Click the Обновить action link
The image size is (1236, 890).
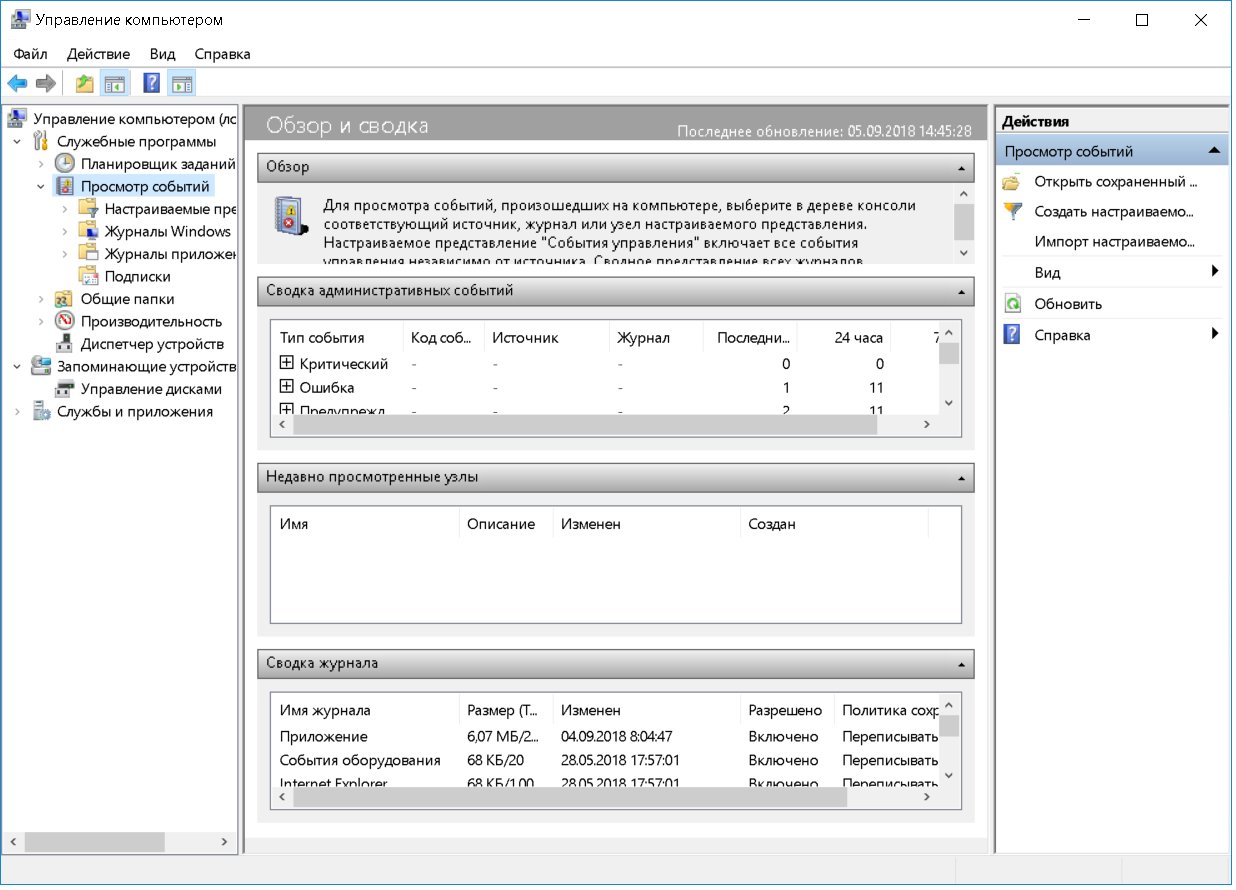point(1068,304)
